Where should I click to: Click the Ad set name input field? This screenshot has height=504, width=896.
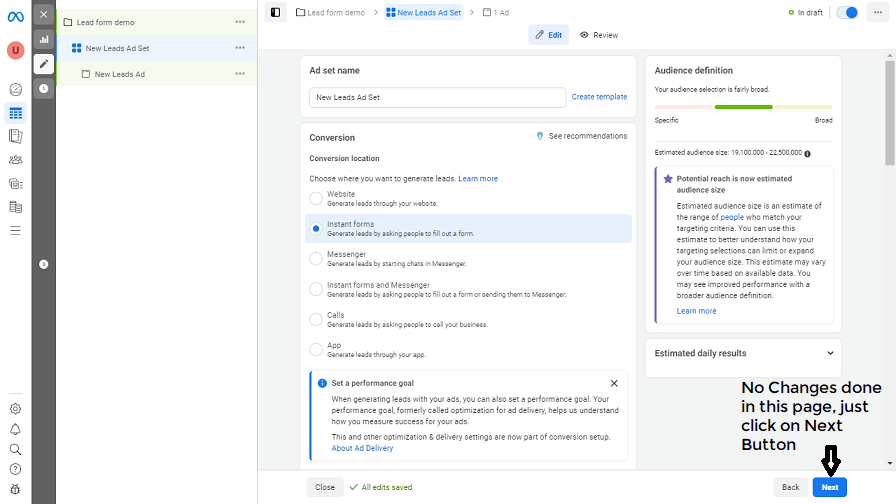(437, 97)
